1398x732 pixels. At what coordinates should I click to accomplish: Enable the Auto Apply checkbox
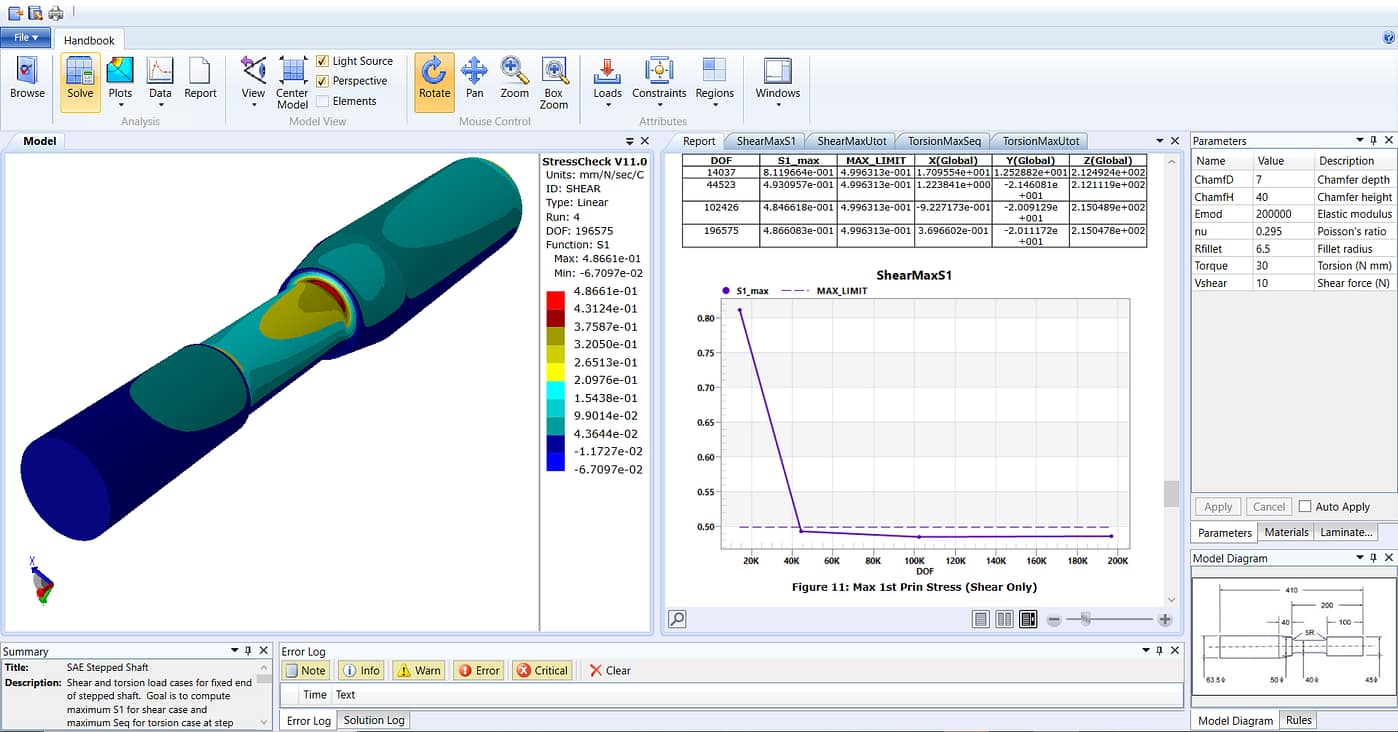pos(1305,507)
